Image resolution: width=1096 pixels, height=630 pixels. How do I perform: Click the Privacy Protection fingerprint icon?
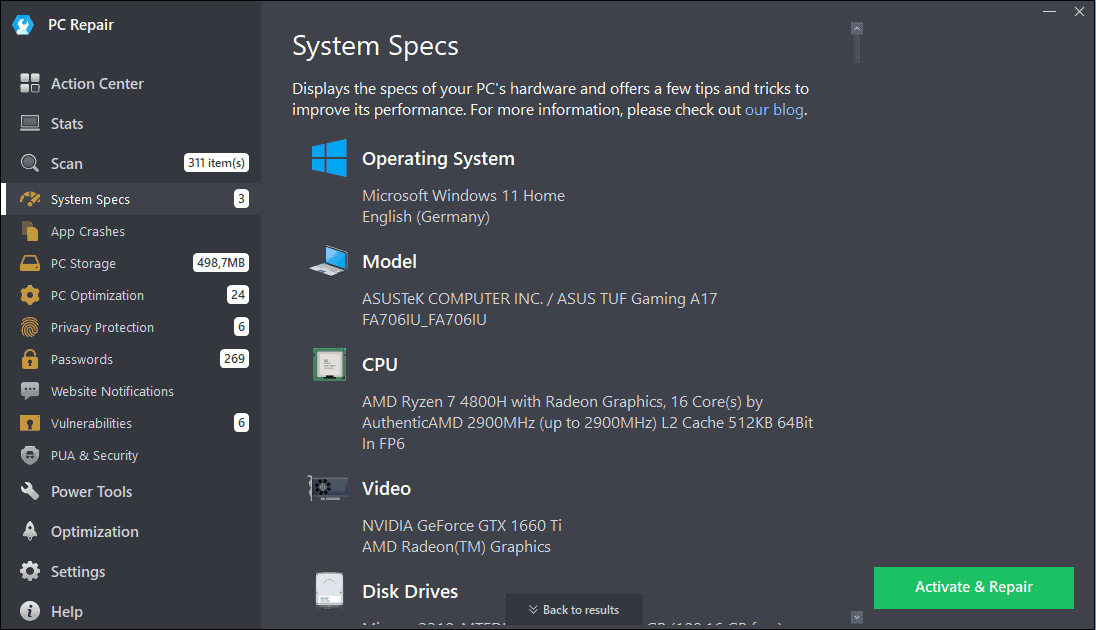30,327
